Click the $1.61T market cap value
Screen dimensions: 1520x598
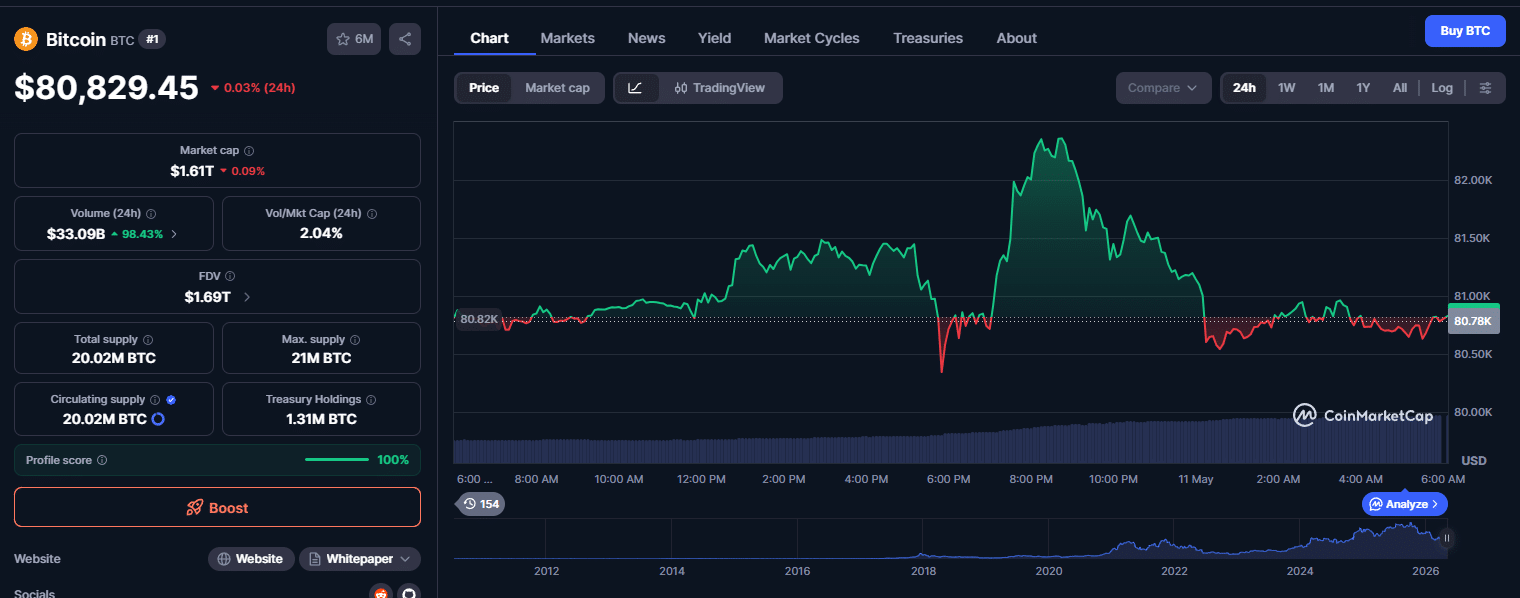point(192,171)
